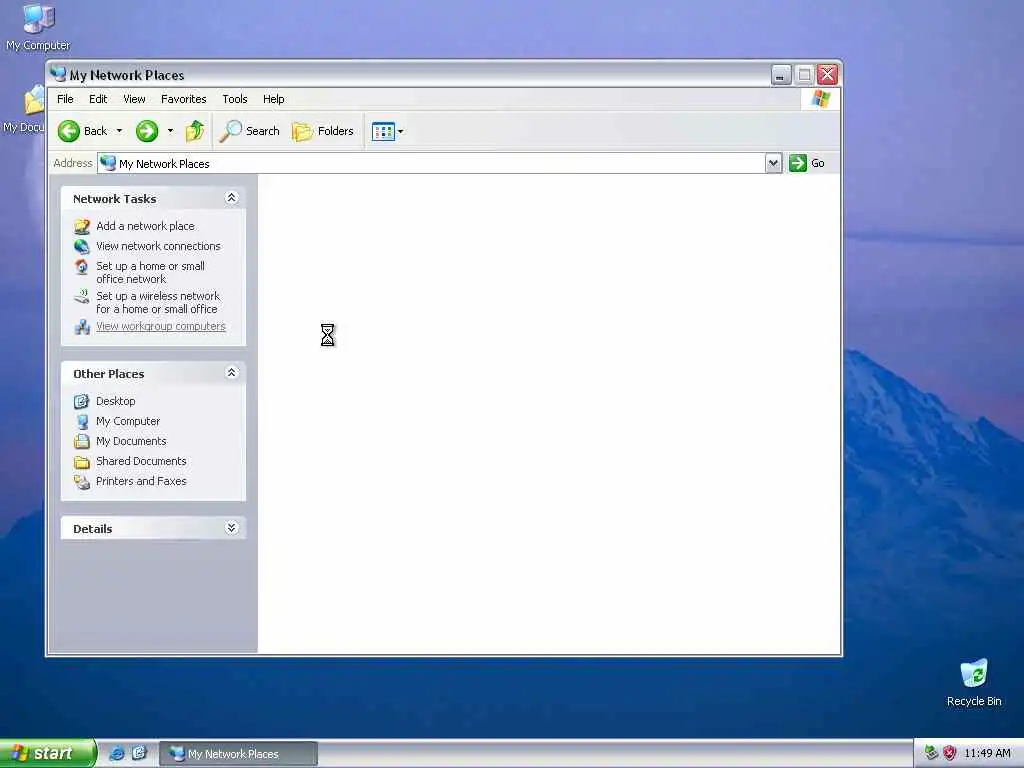Click the Shared Documents folder icon
Viewport: 1024px width, 768px height.
(x=82, y=462)
